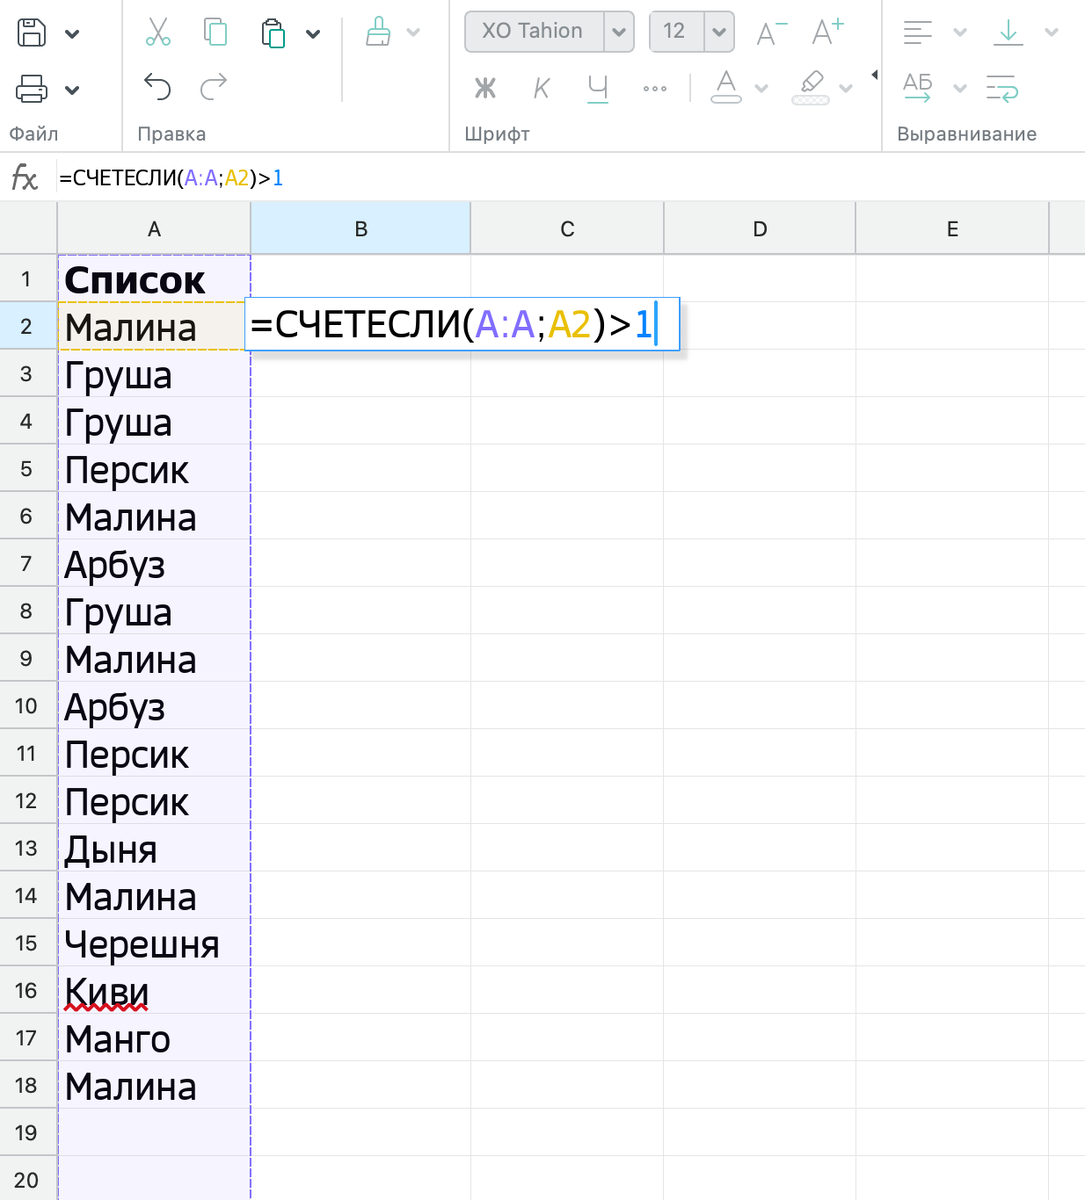Viewport: 1085px width, 1200px height.
Task: Open the Paste options dropdown arrow
Action: click(313, 34)
